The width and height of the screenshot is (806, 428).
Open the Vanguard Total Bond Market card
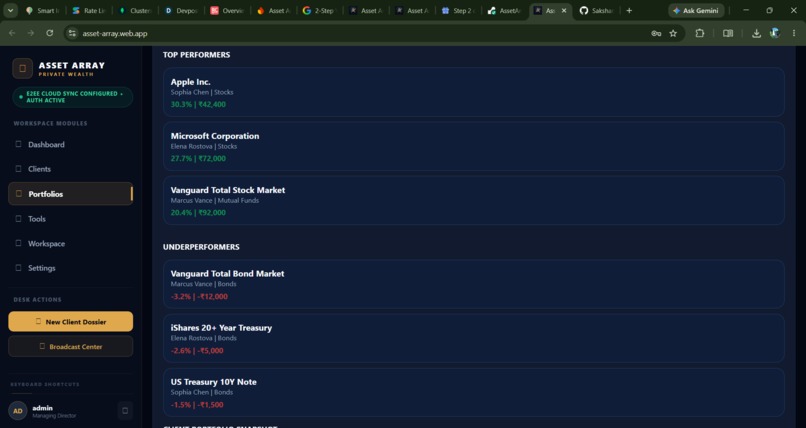(x=473, y=284)
